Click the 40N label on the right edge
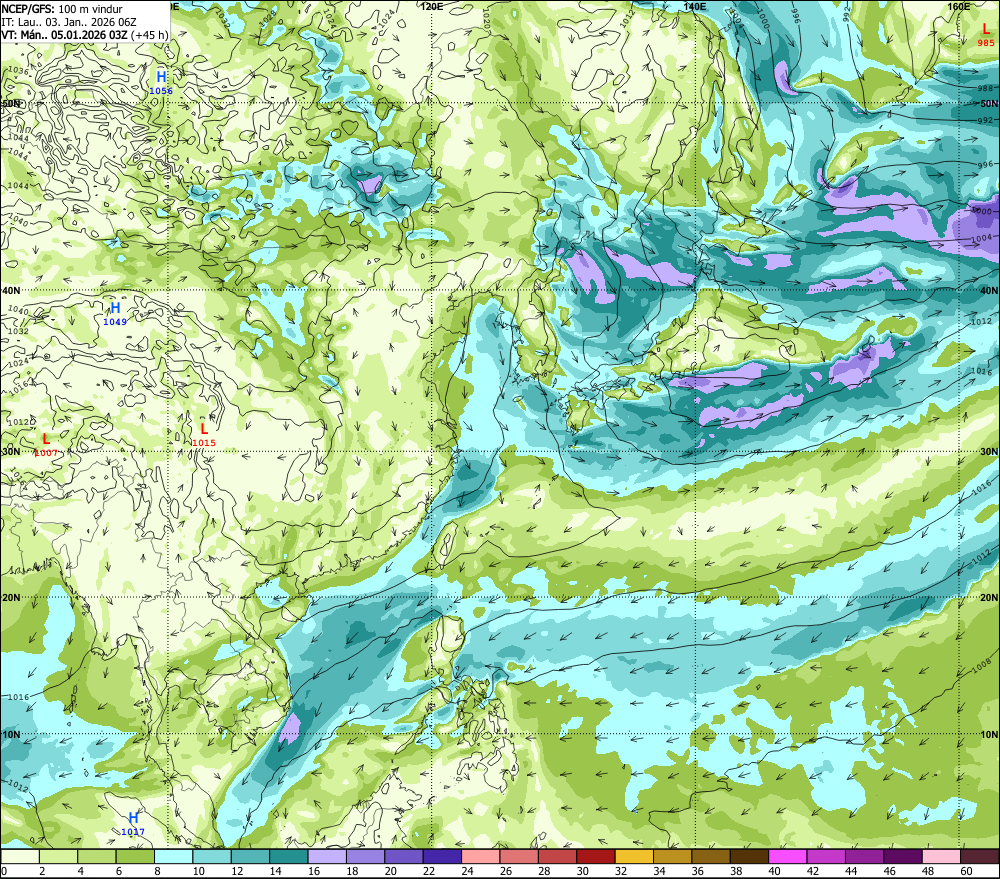The image size is (1000, 879). (989, 290)
